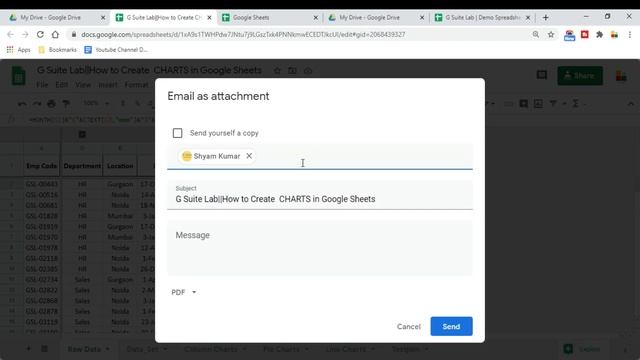640x360 pixels.
Task: Go forward in browser history
Action: pyautogui.click(x=25, y=35)
